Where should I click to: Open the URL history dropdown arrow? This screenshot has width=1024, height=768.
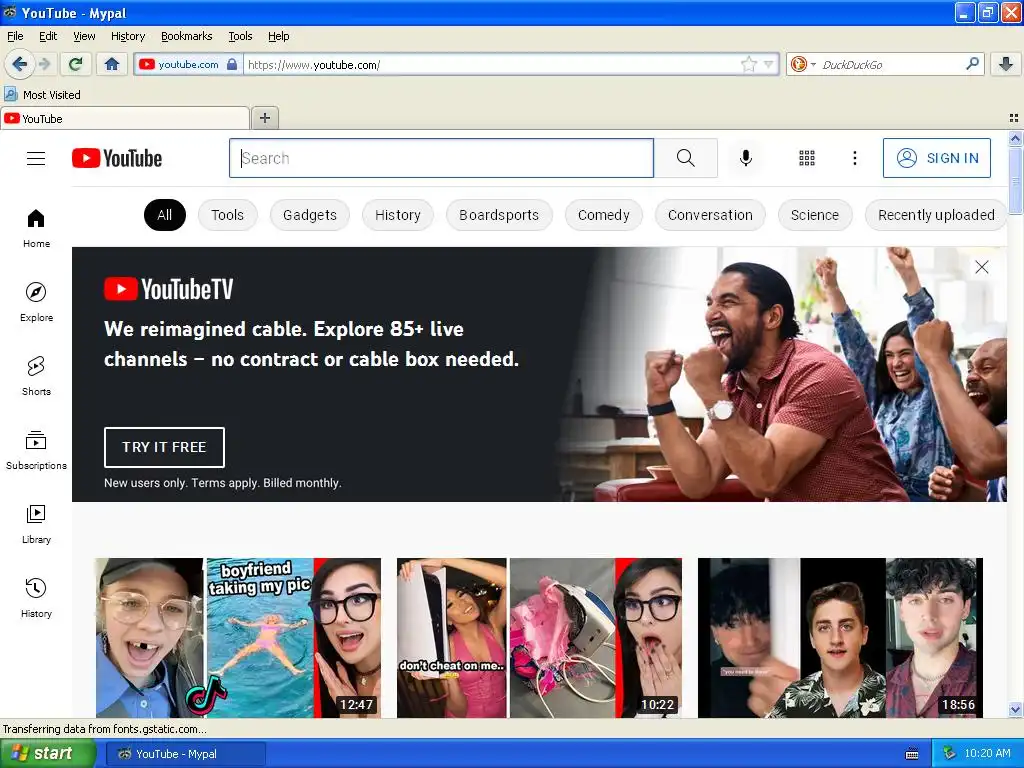(769, 64)
